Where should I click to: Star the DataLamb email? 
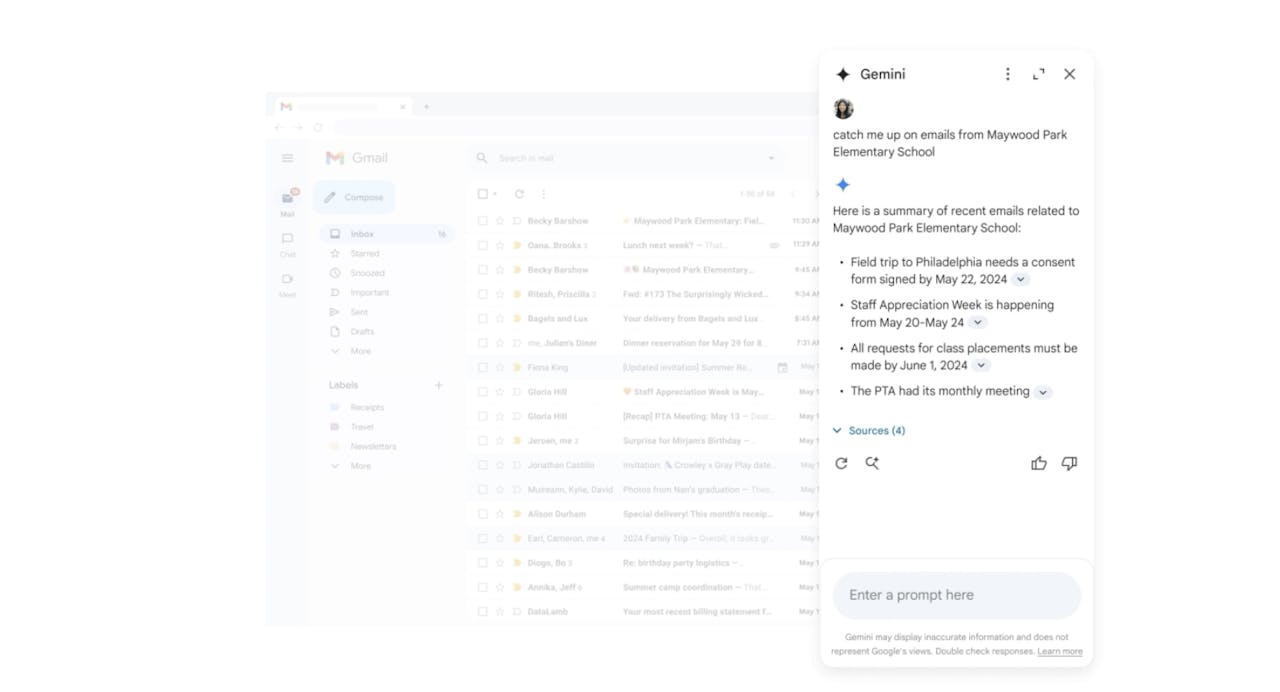(500, 611)
